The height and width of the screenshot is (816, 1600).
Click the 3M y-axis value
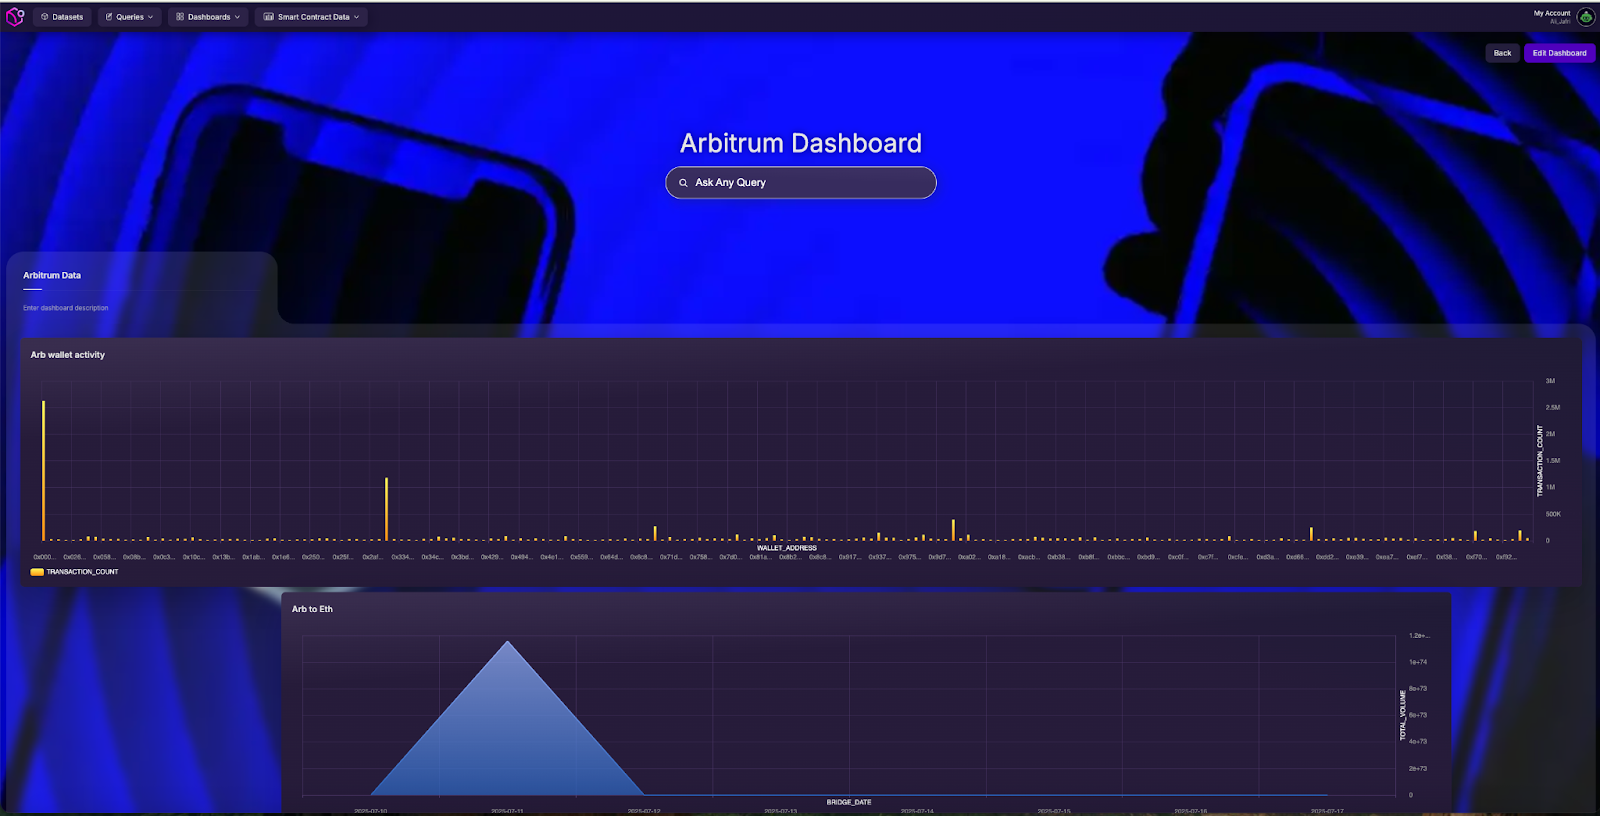(1550, 381)
